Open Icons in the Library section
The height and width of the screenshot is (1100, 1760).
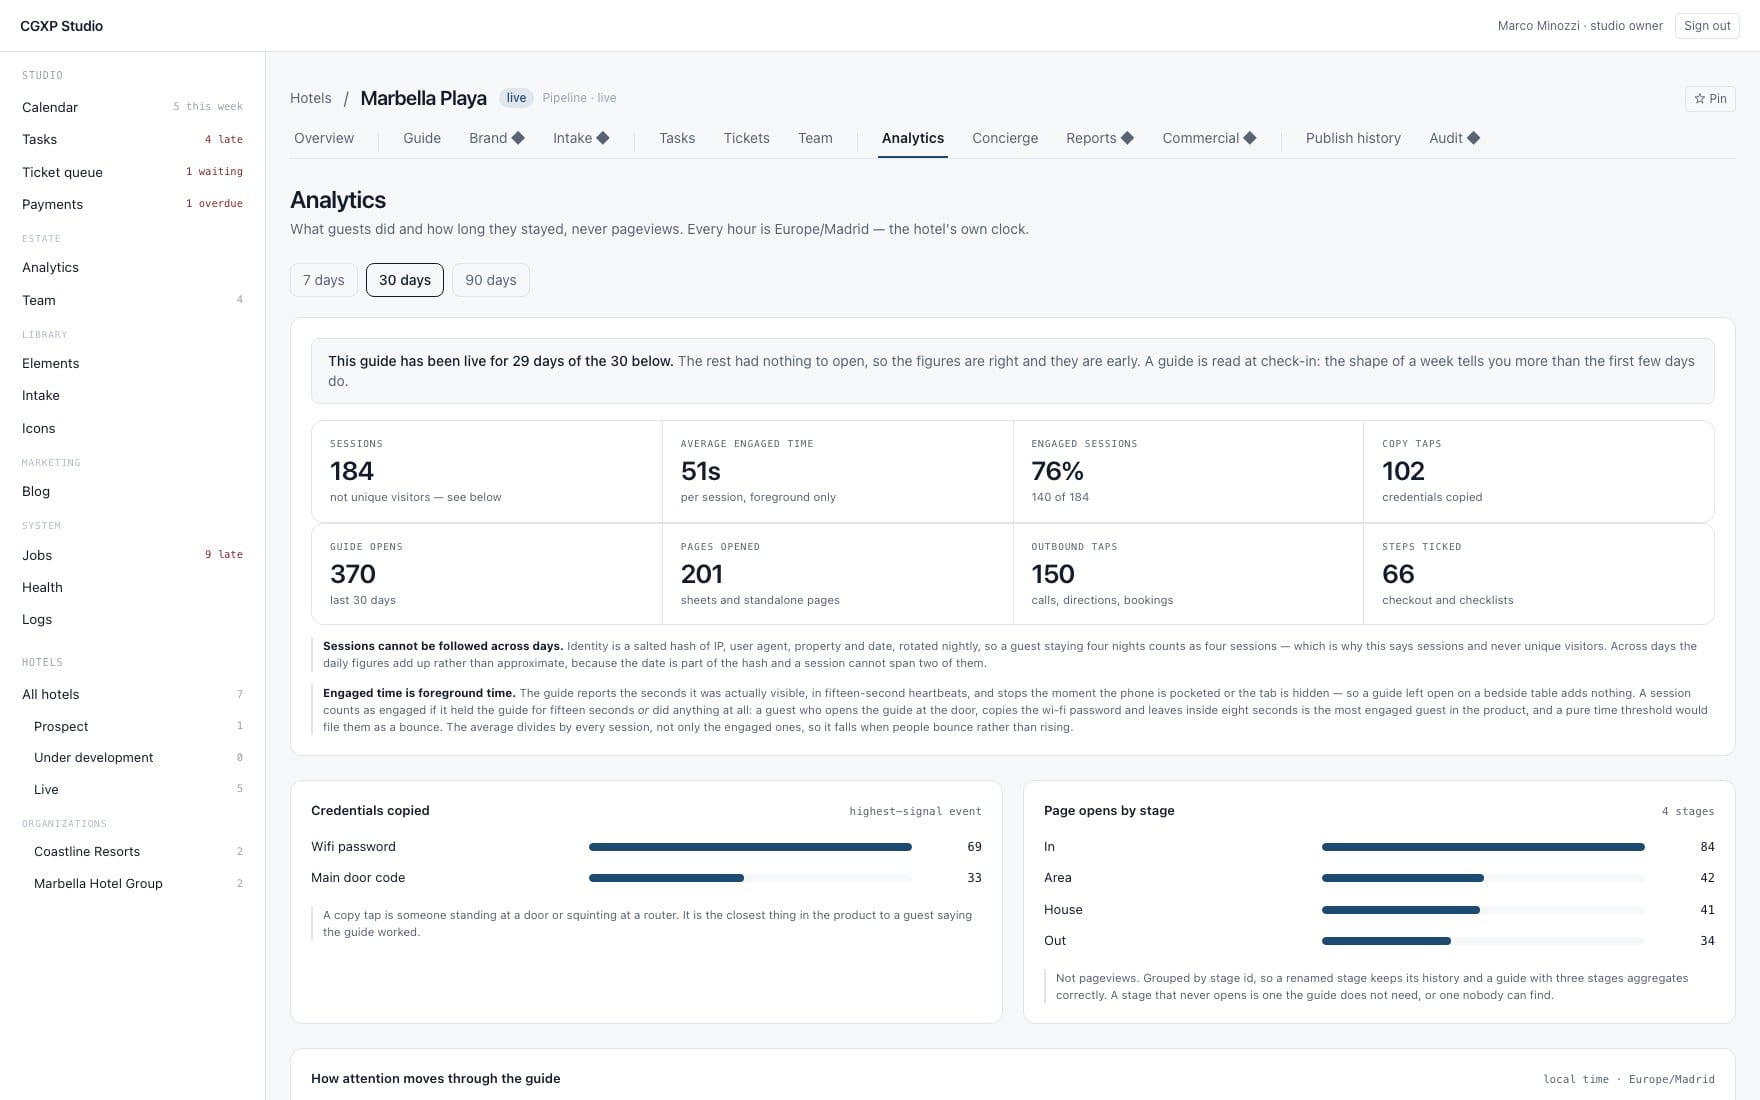pyautogui.click(x=132, y=428)
